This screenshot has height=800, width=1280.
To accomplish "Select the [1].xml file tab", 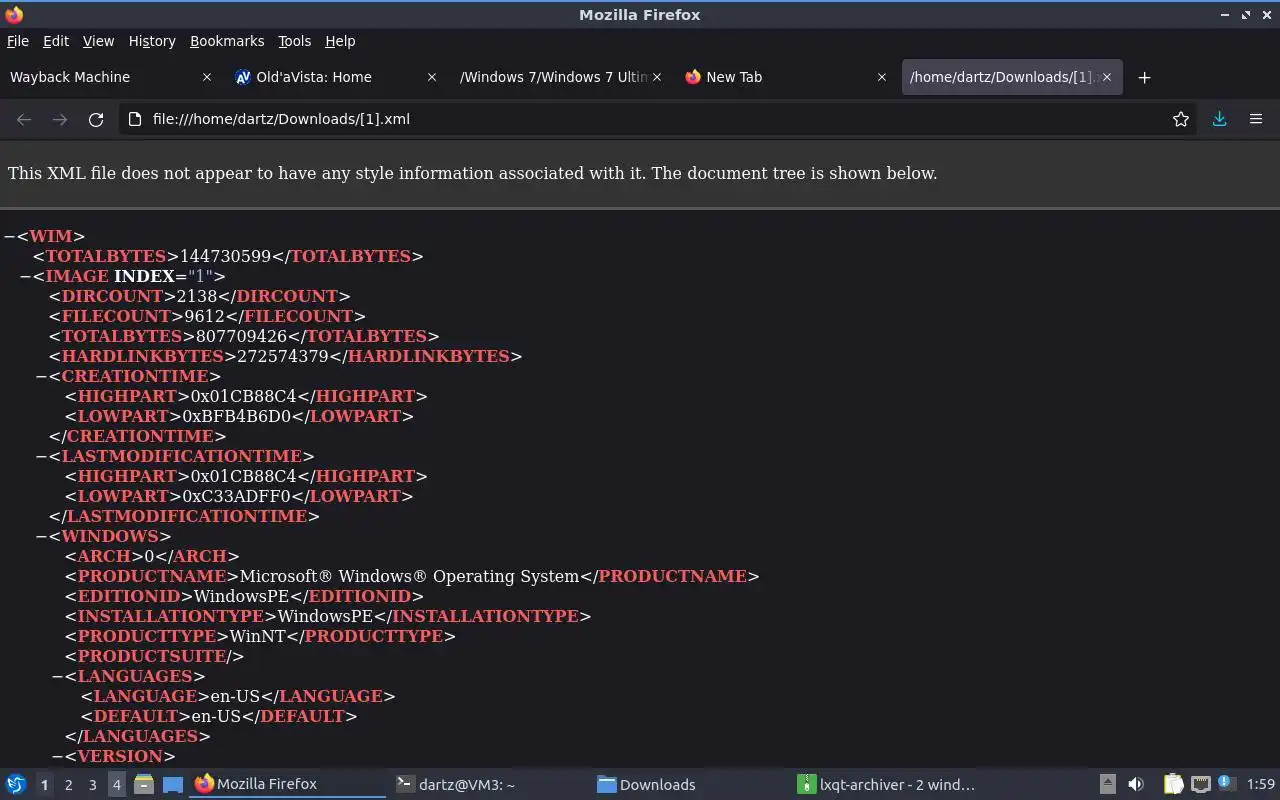I will [x=1010, y=77].
